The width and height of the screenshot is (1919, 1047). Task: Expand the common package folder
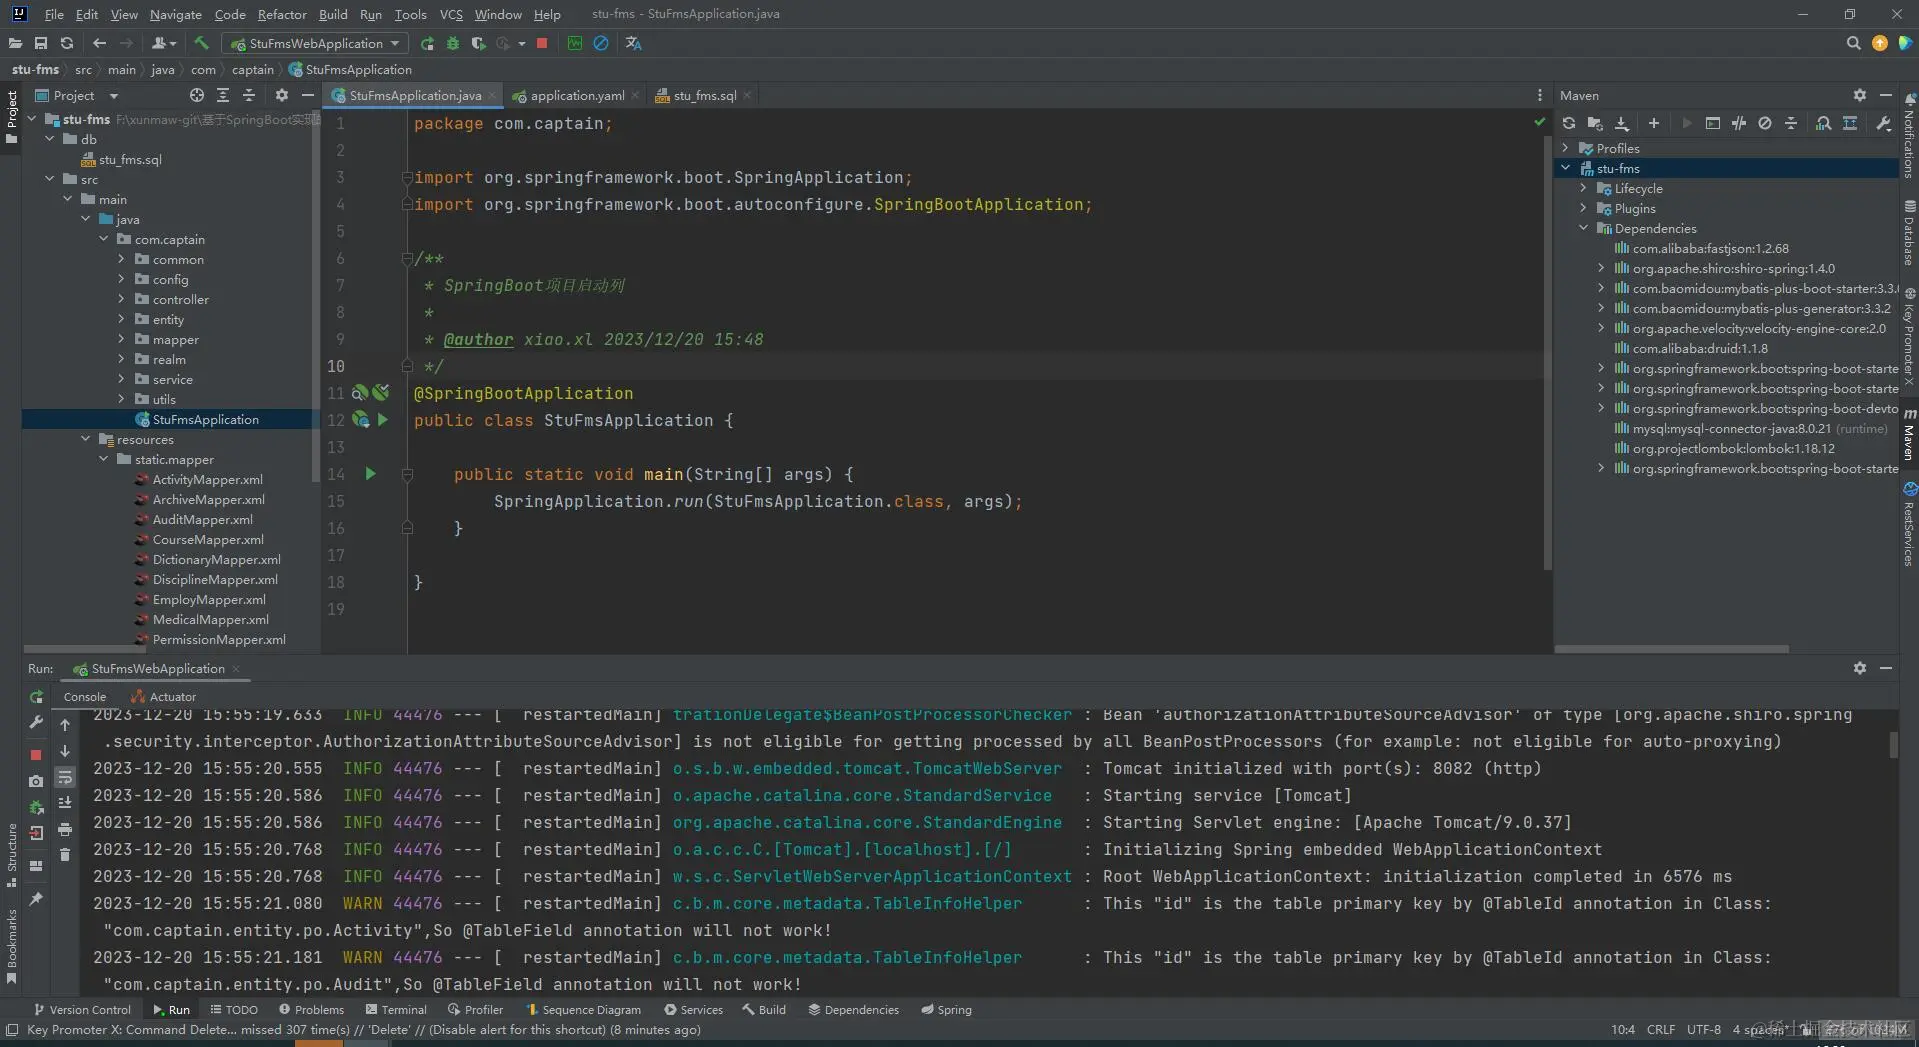[121, 259]
